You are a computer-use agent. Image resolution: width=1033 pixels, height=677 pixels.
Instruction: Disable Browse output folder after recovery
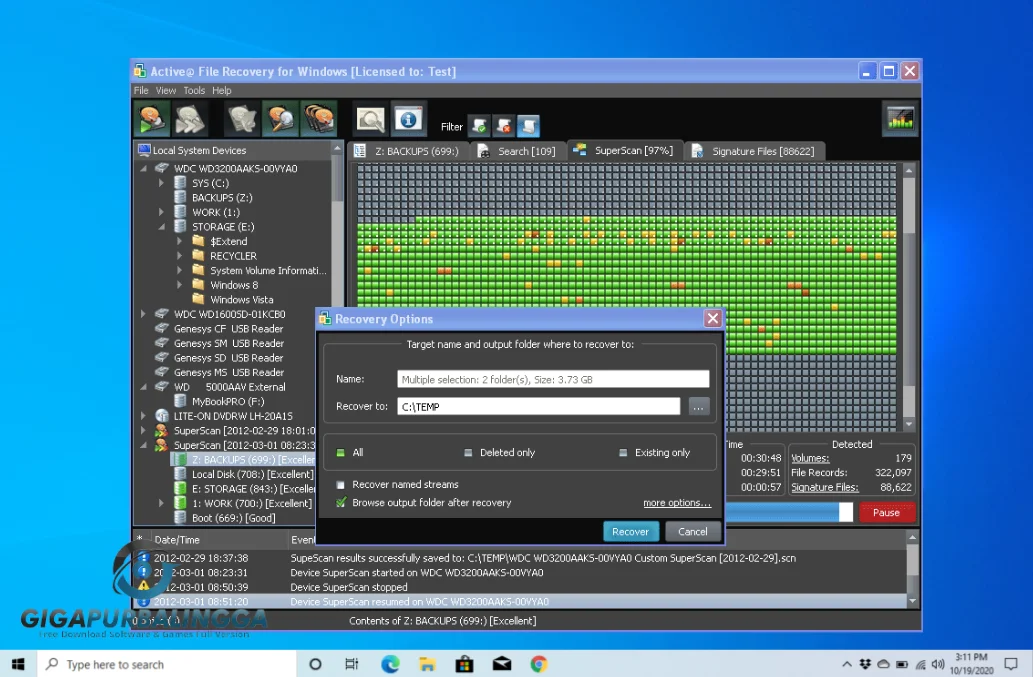341,503
